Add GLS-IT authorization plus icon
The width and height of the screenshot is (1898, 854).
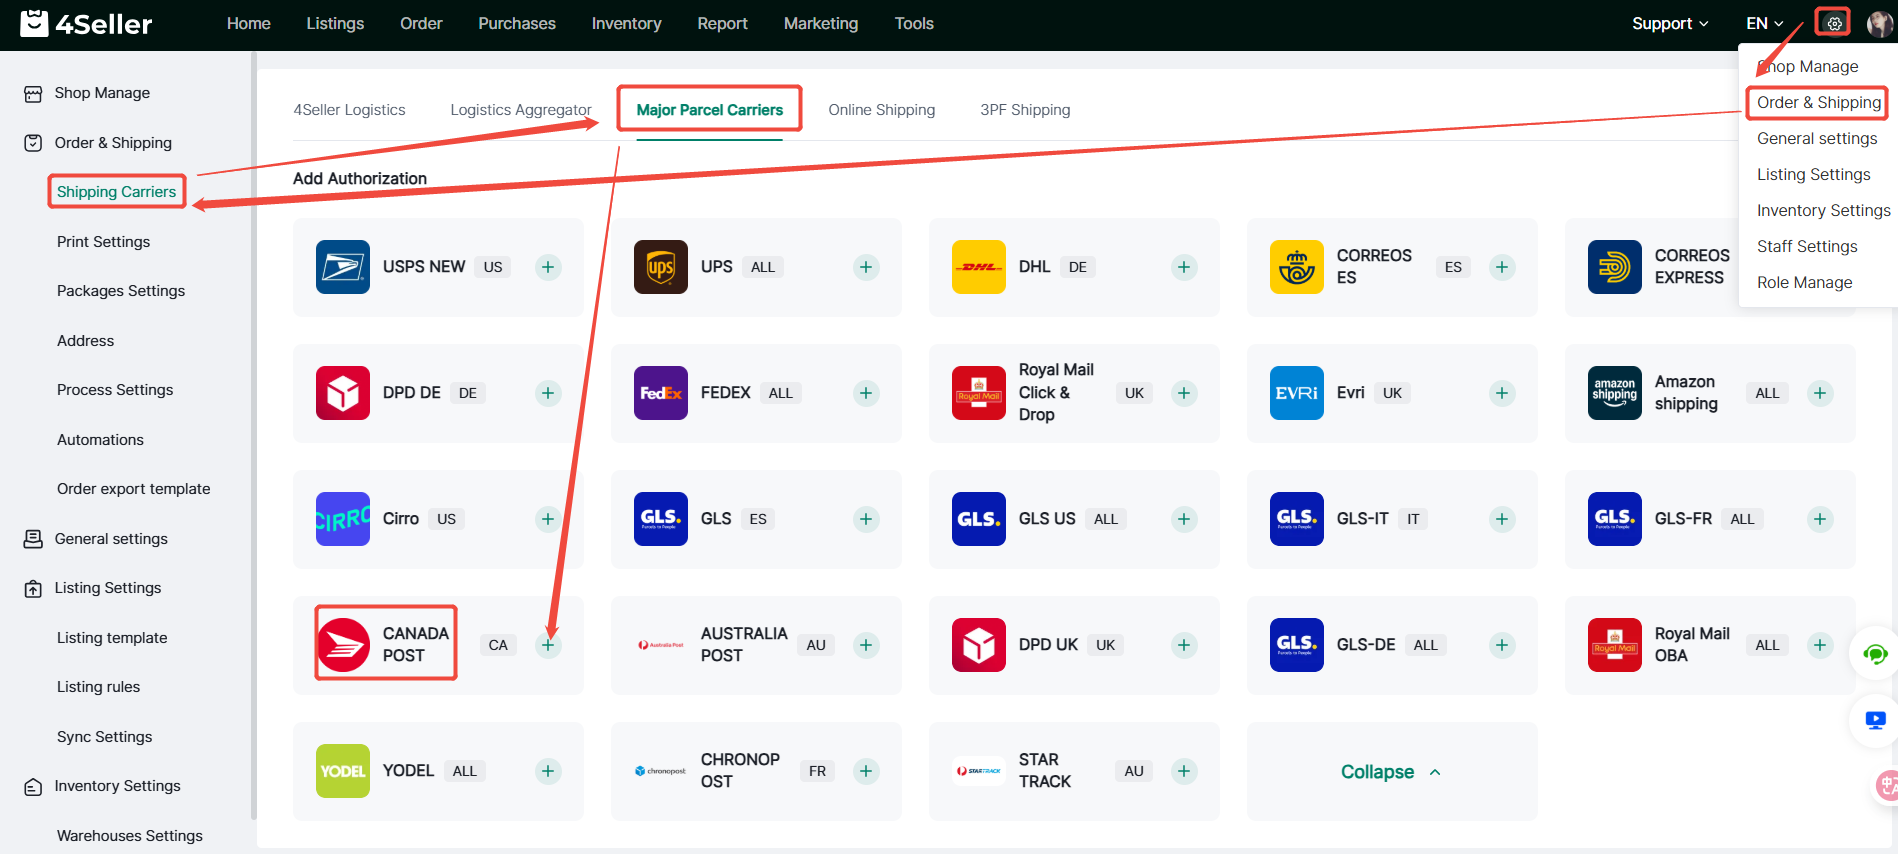pos(1502,519)
